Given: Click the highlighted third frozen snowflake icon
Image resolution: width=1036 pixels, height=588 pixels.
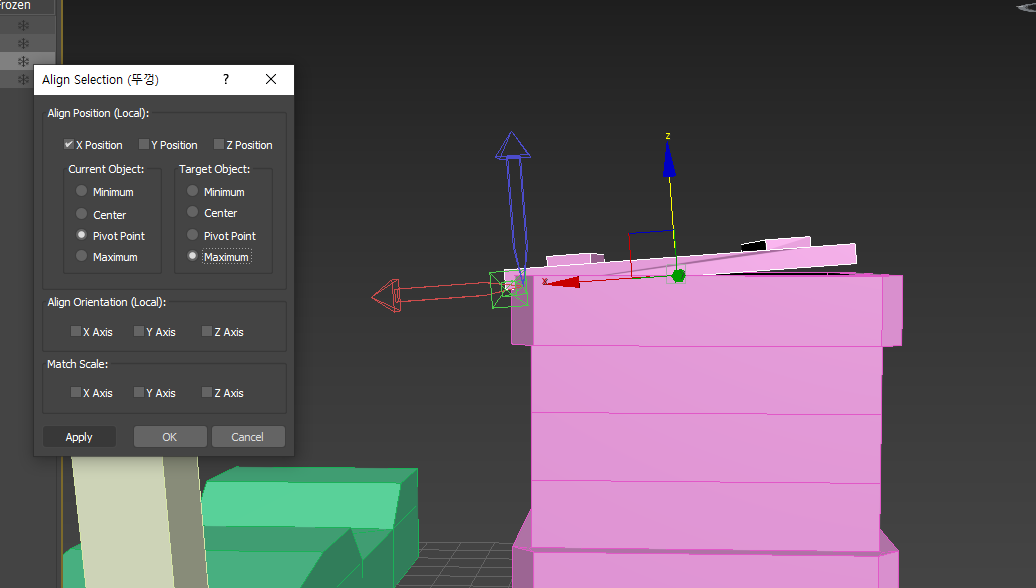Looking at the screenshot, I should point(23,61).
